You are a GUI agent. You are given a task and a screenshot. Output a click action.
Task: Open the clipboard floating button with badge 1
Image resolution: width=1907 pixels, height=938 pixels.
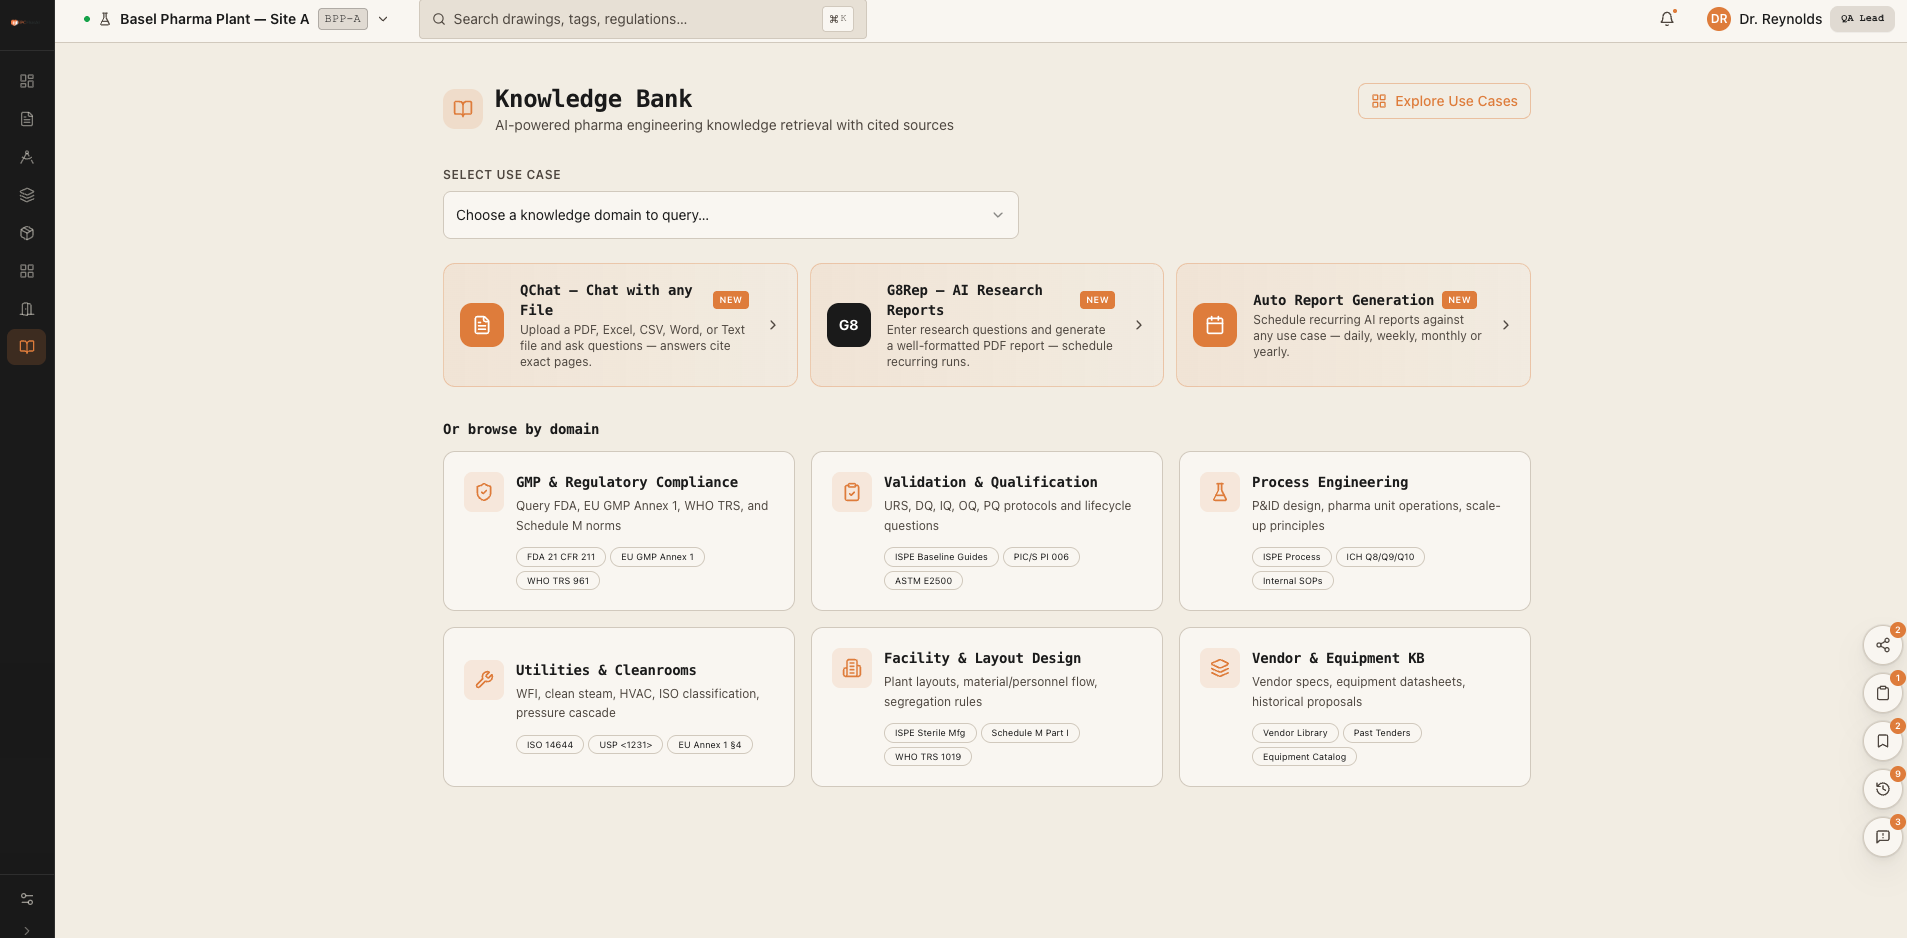tap(1883, 693)
